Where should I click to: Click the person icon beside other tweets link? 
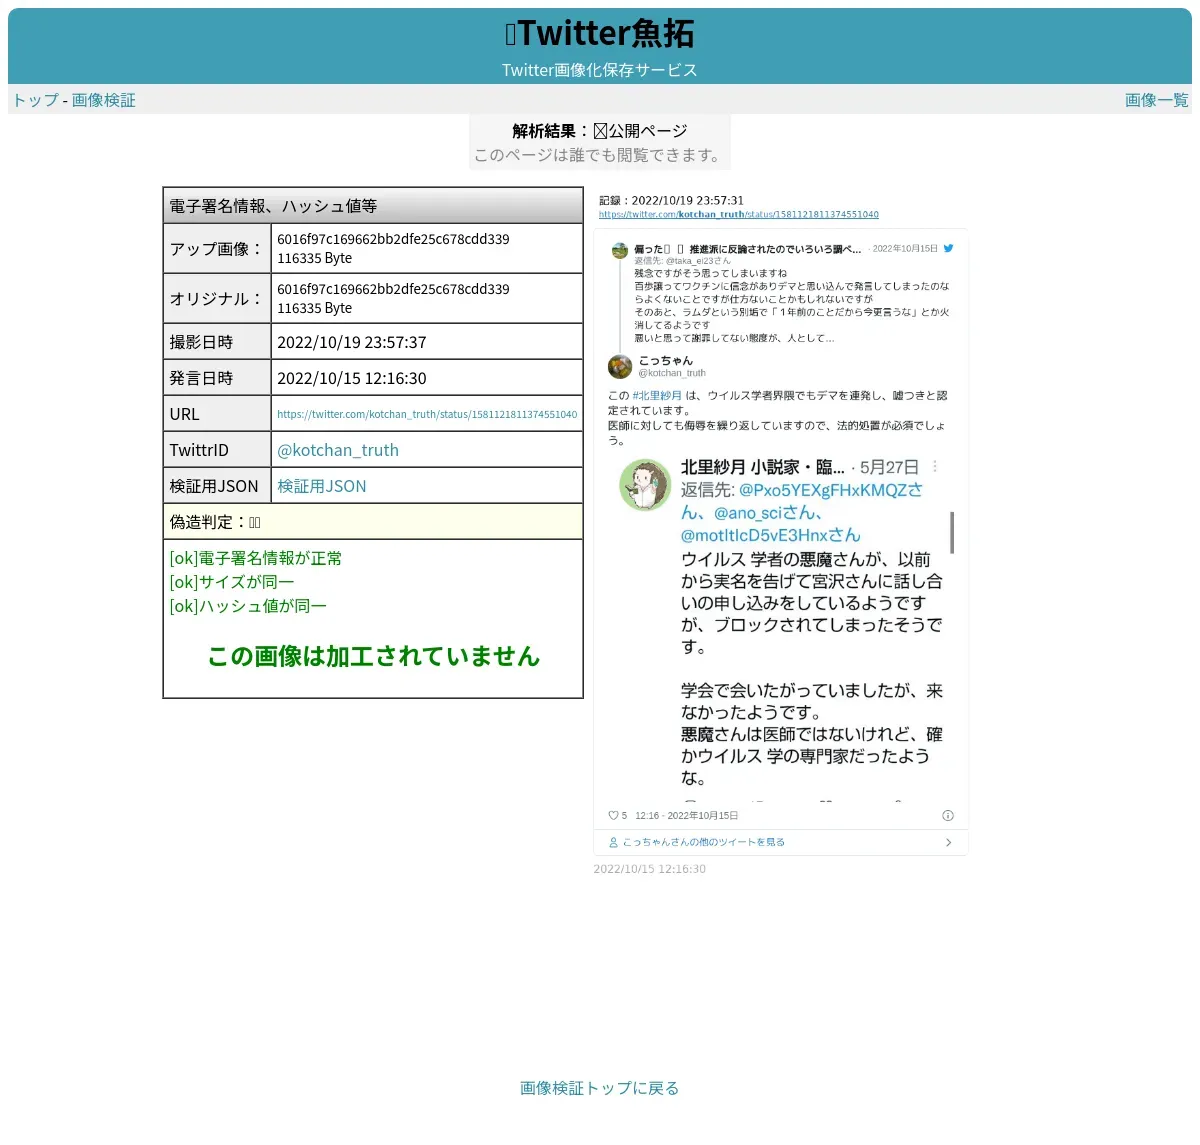point(614,842)
